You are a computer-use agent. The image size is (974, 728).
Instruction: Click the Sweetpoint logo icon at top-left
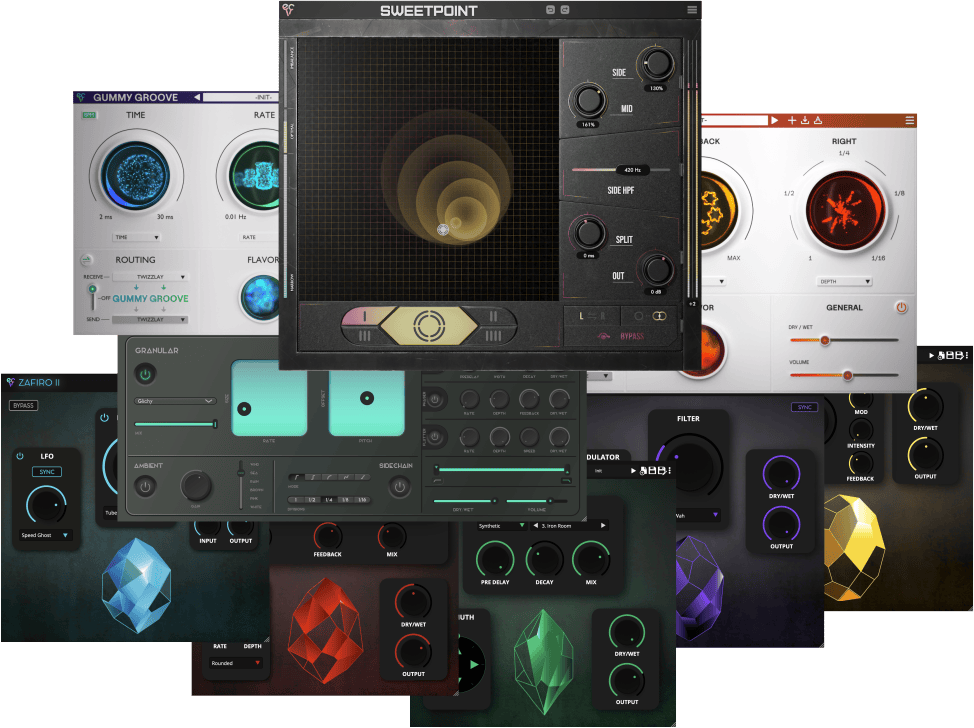288,10
